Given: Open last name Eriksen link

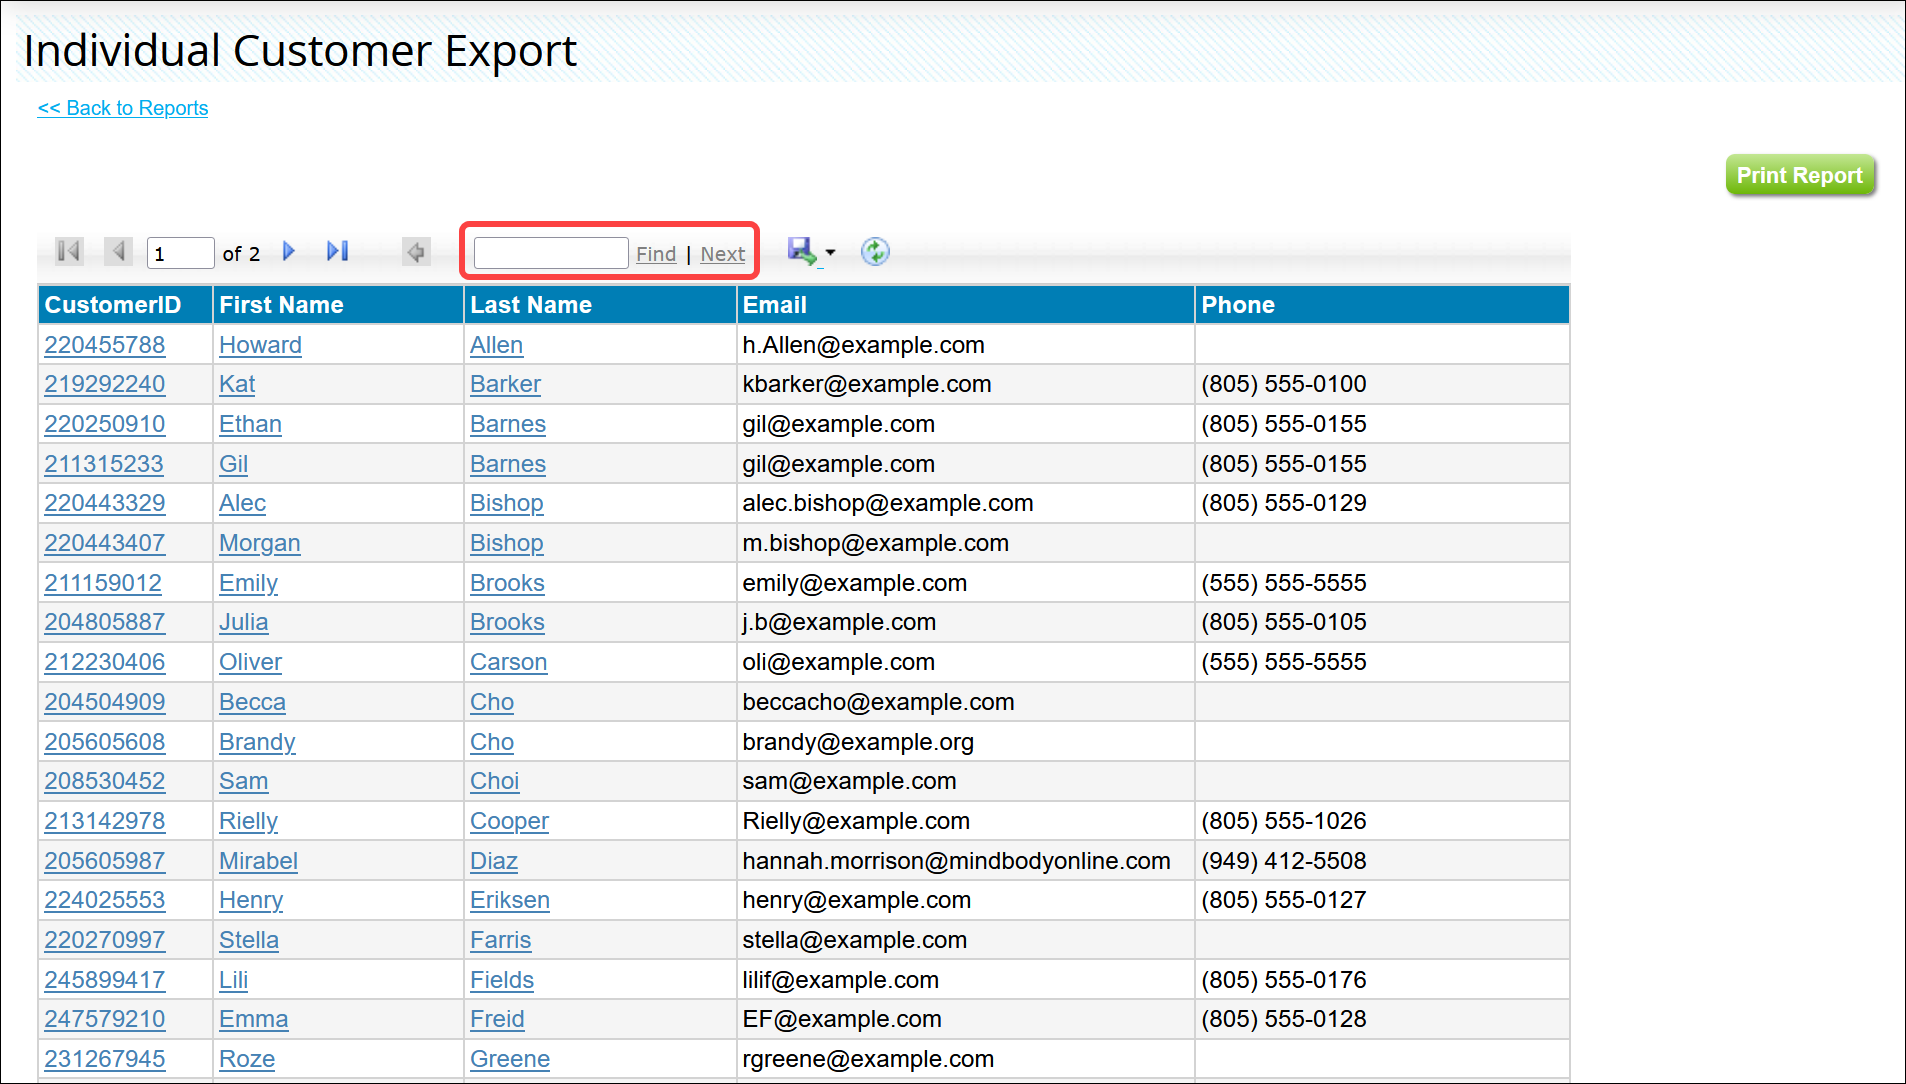Looking at the screenshot, I should (510, 900).
